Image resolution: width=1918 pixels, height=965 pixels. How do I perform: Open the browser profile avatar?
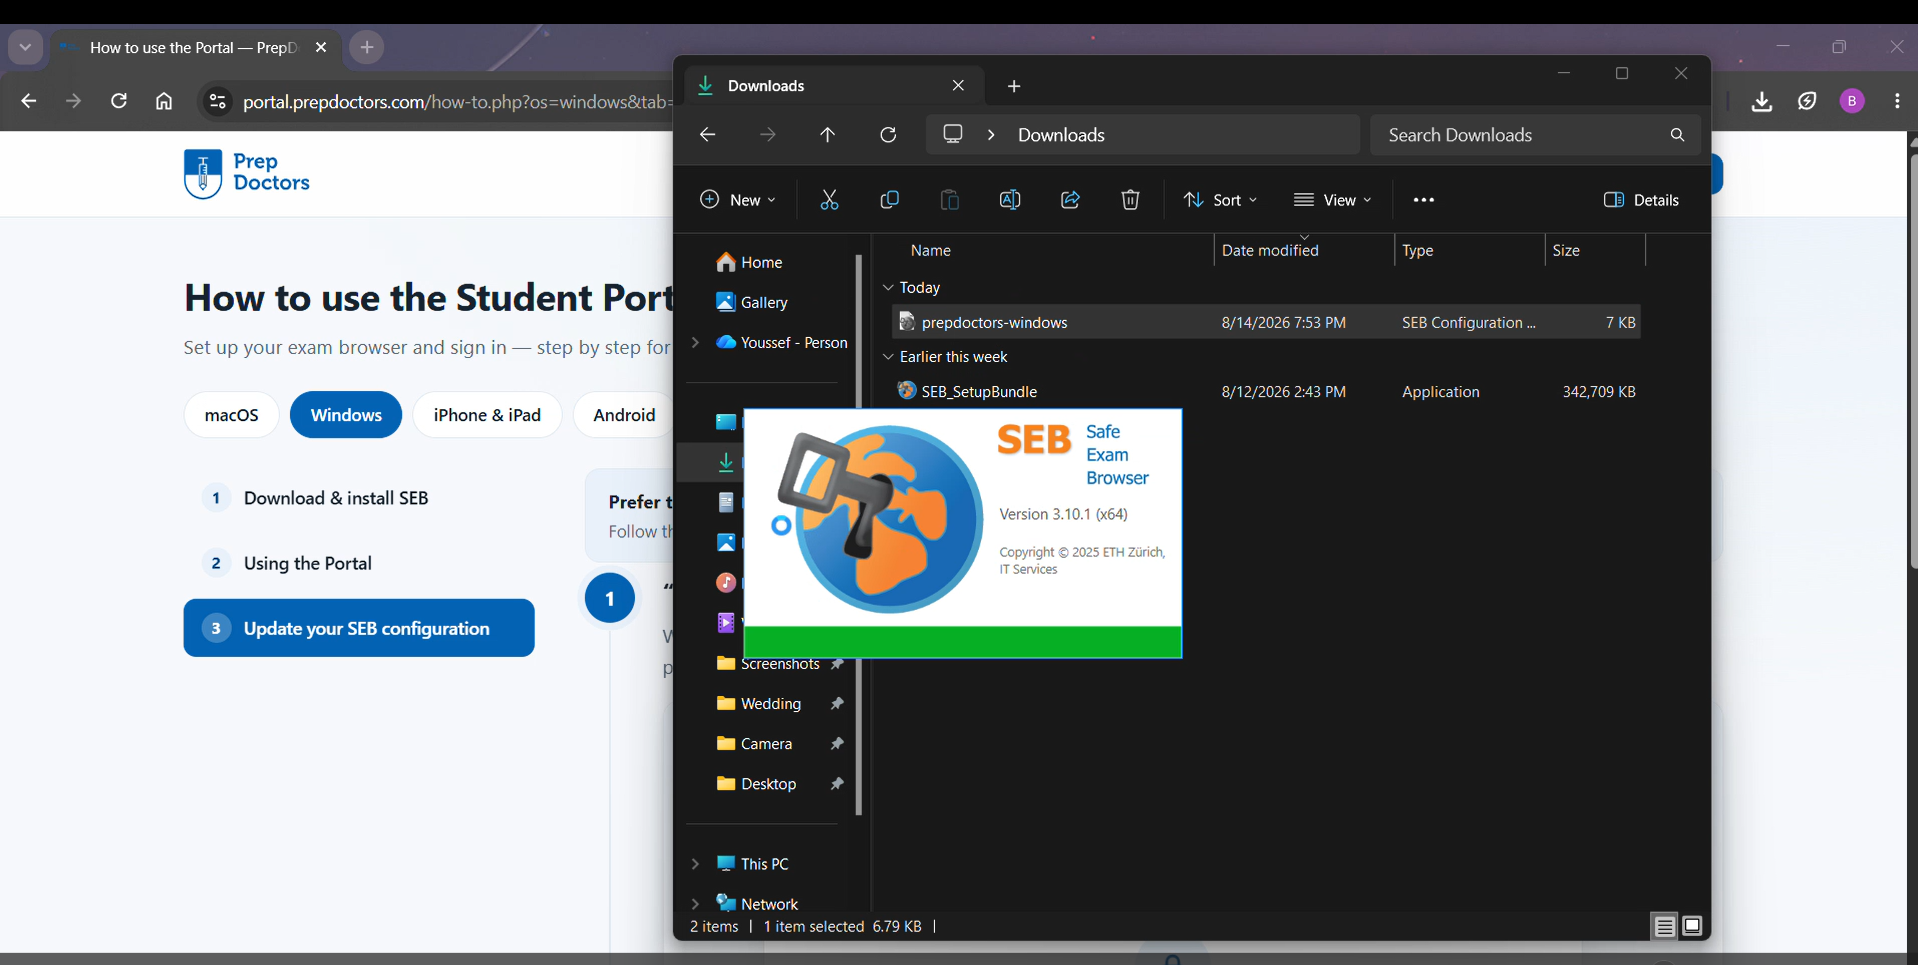pos(1852,101)
